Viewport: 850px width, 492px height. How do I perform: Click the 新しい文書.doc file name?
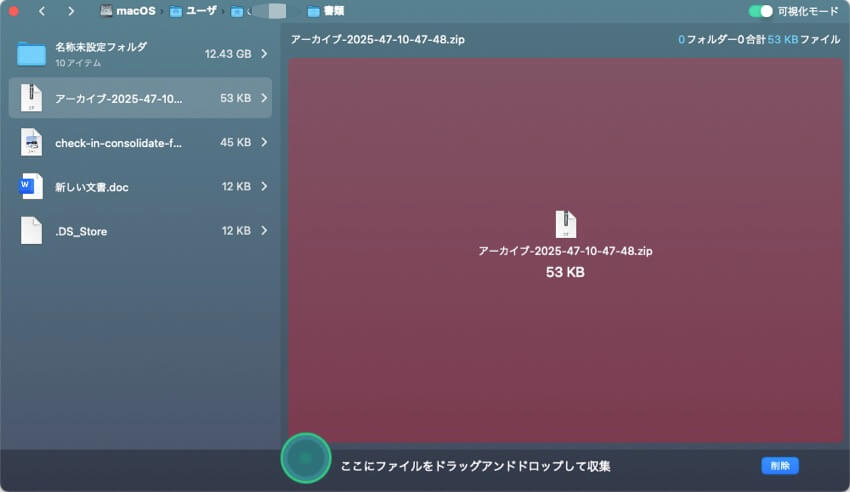click(x=92, y=187)
